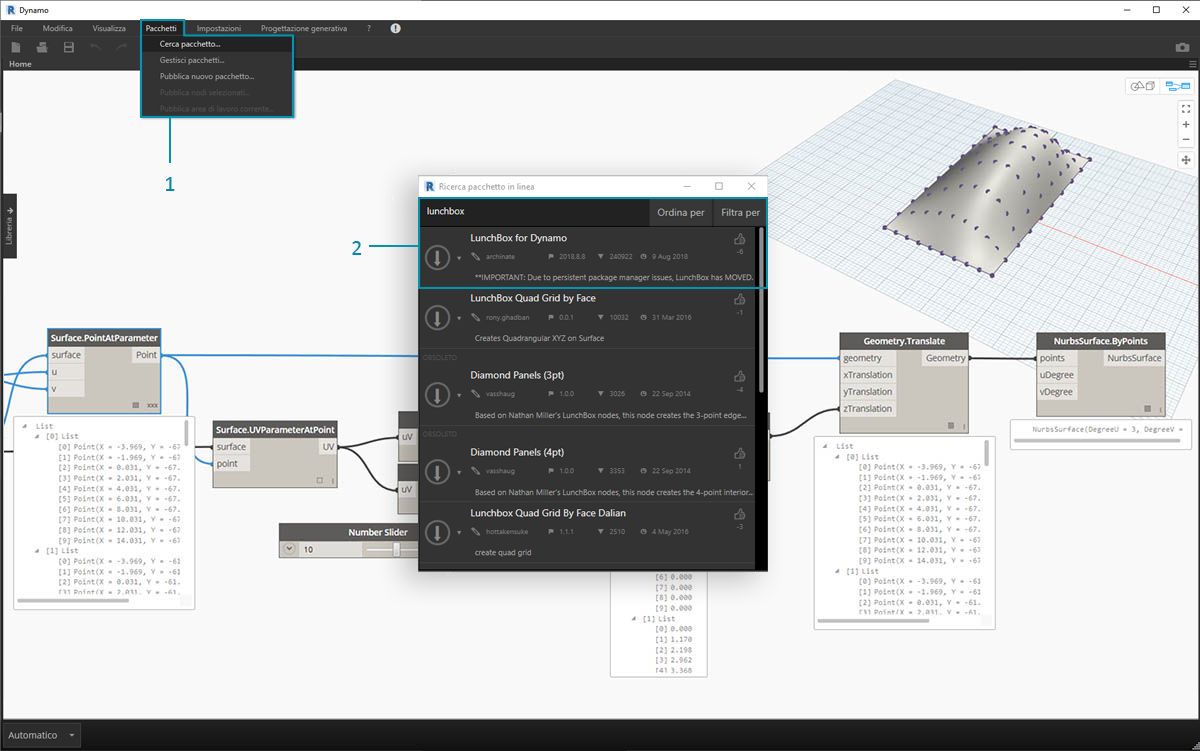The height and width of the screenshot is (751, 1200).
Task: Click the lunchbox search field
Action: tap(534, 212)
